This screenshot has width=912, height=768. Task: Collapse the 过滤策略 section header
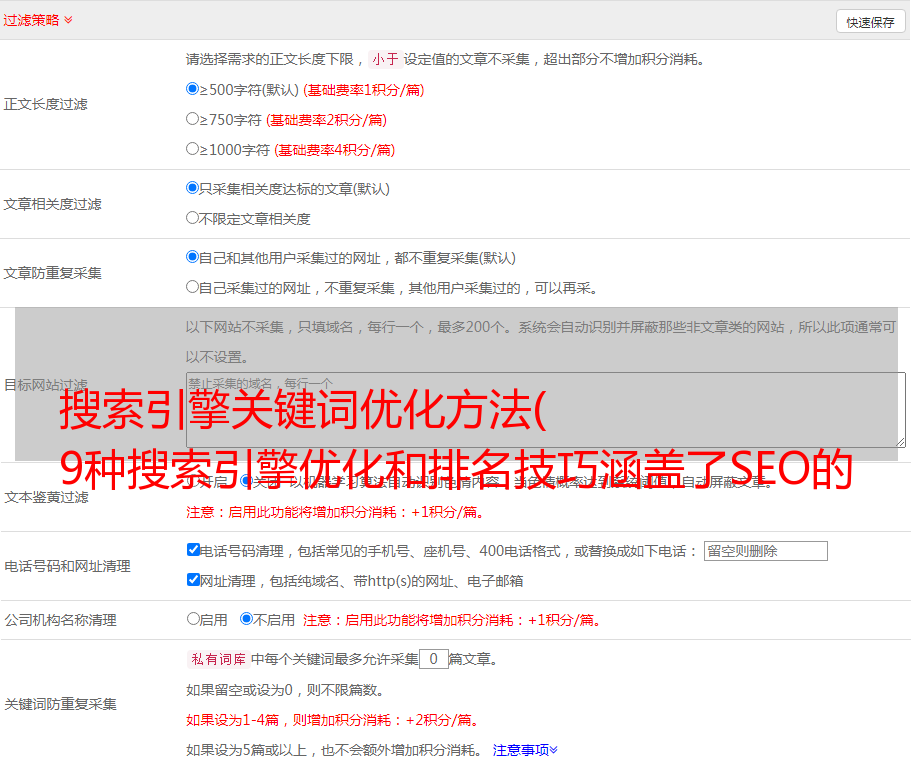point(38,20)
